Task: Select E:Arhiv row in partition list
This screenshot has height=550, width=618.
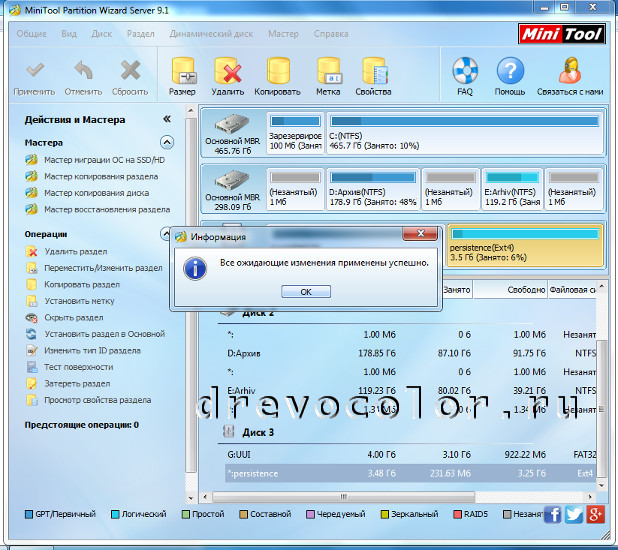Action: coord(410,390)
